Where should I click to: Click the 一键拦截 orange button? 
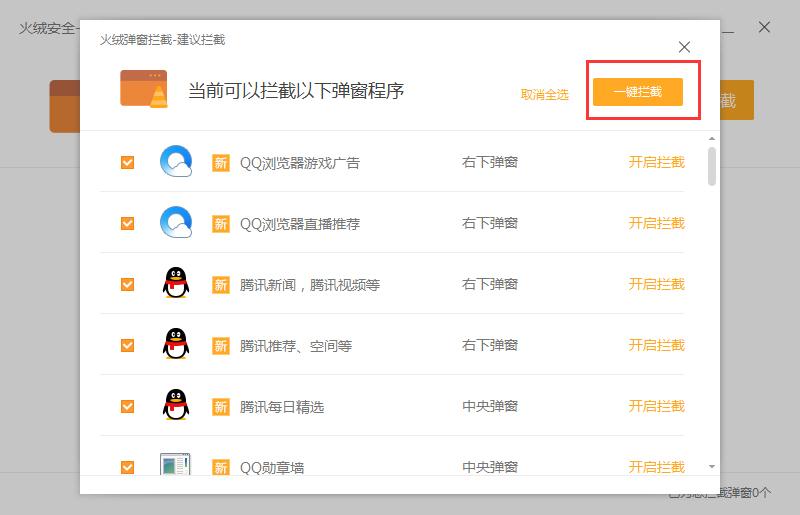pos(638,92)
